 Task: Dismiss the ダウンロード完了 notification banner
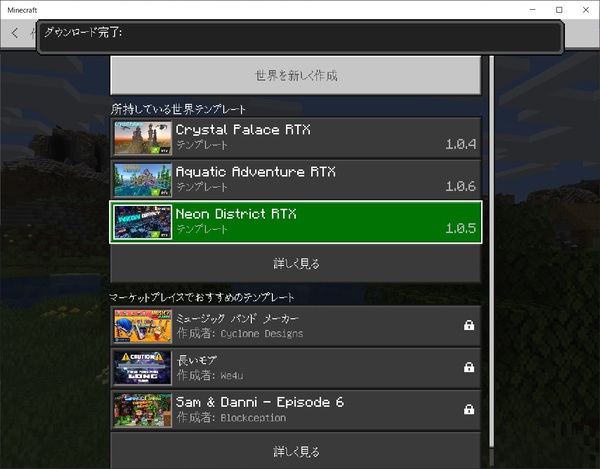coord(300,37)
